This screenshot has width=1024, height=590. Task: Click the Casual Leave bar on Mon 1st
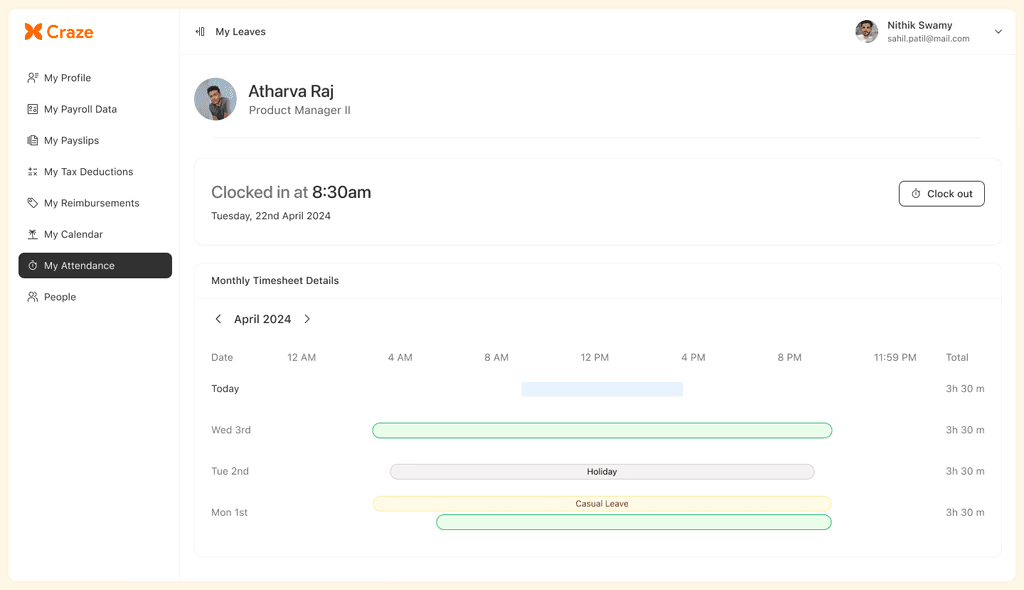click(602, 504)
